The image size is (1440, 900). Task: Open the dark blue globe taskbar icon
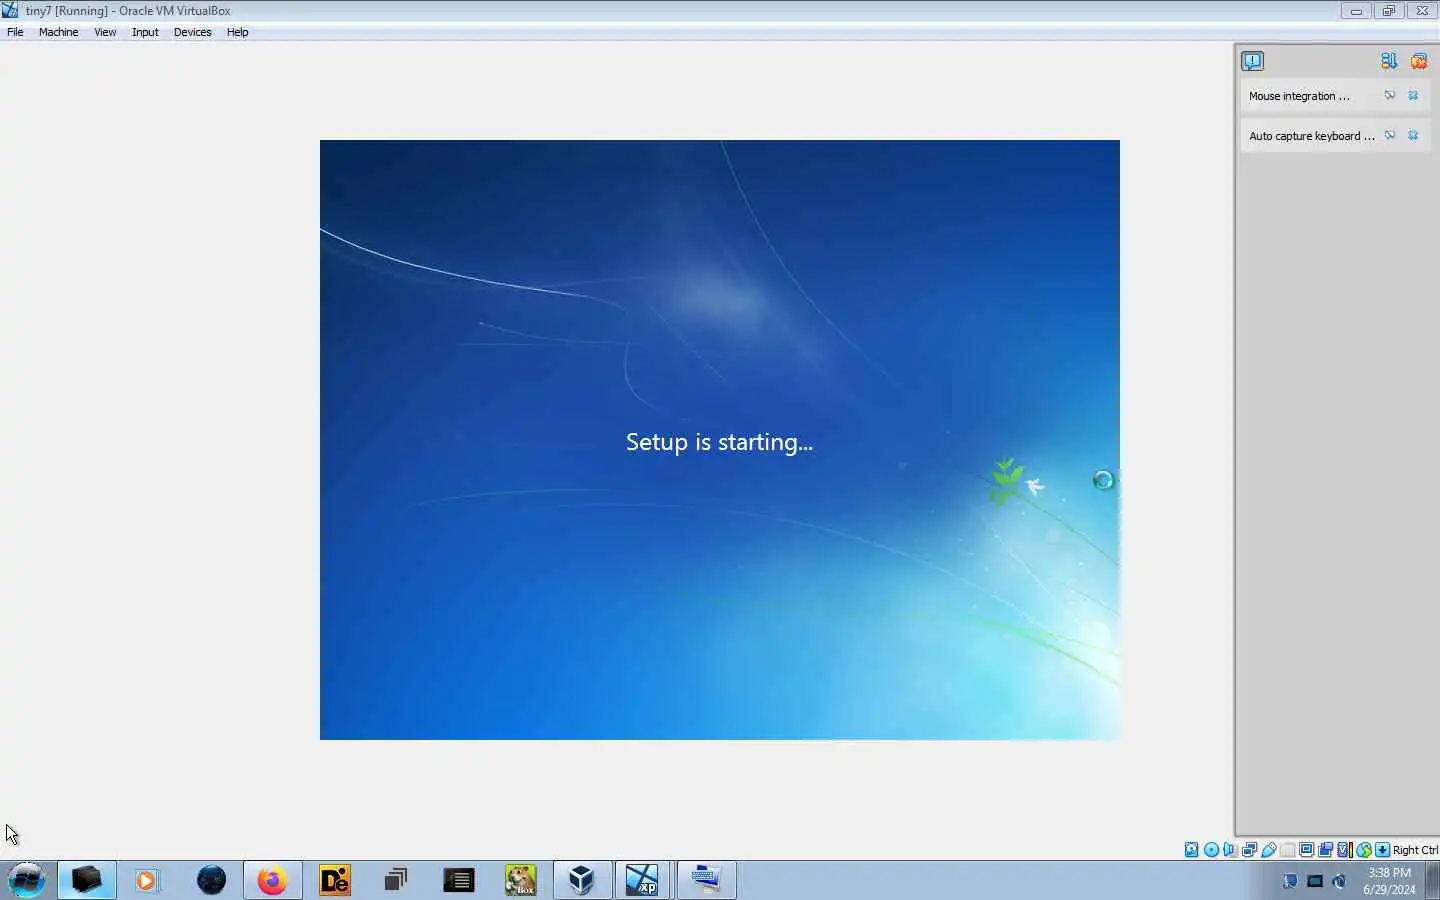(x=211, y=880)
